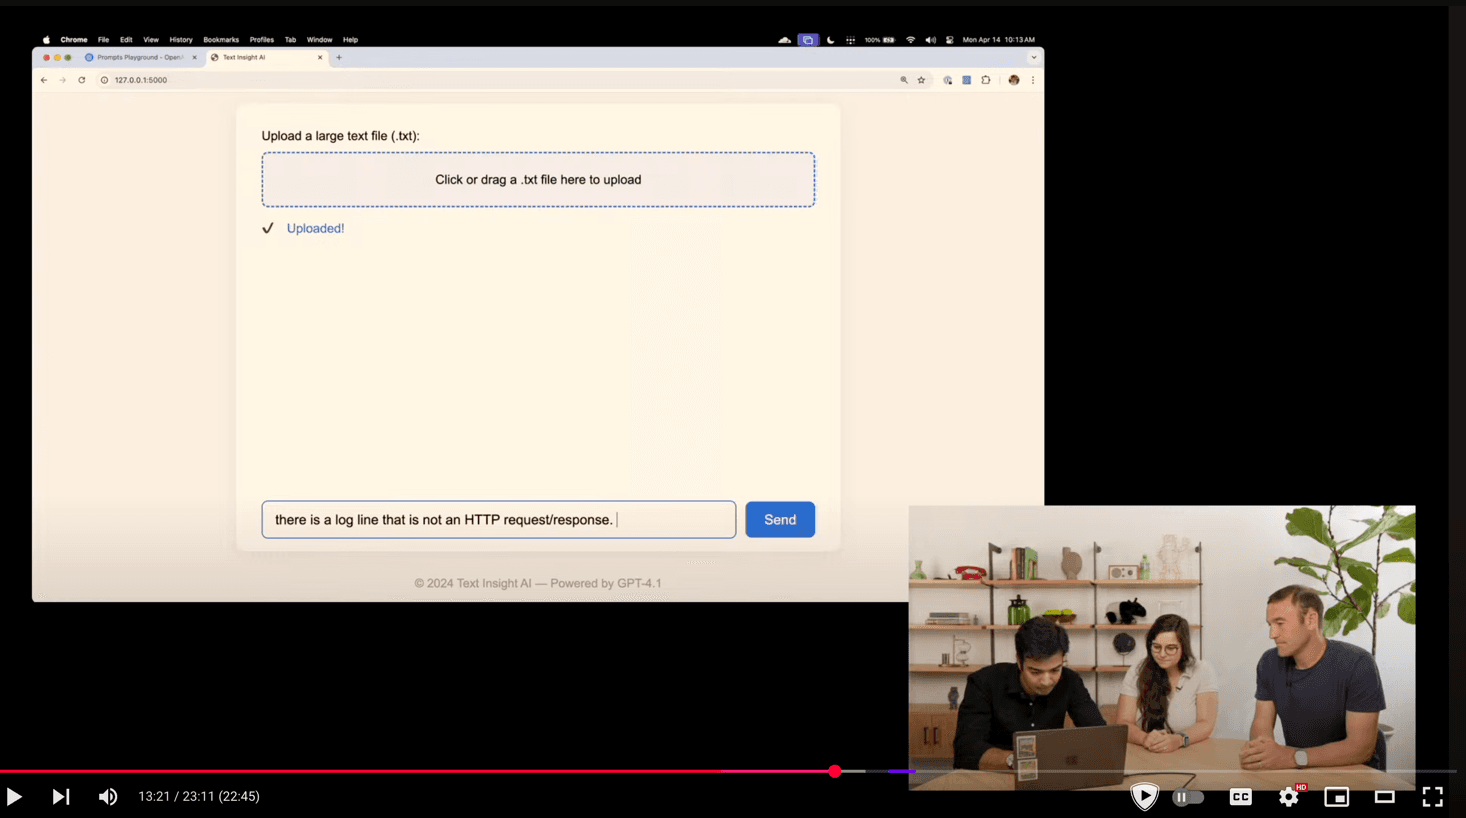Play the paused YouTube video
The image size is (1466, 818).
pyautogui.click(x=14, y=797)
